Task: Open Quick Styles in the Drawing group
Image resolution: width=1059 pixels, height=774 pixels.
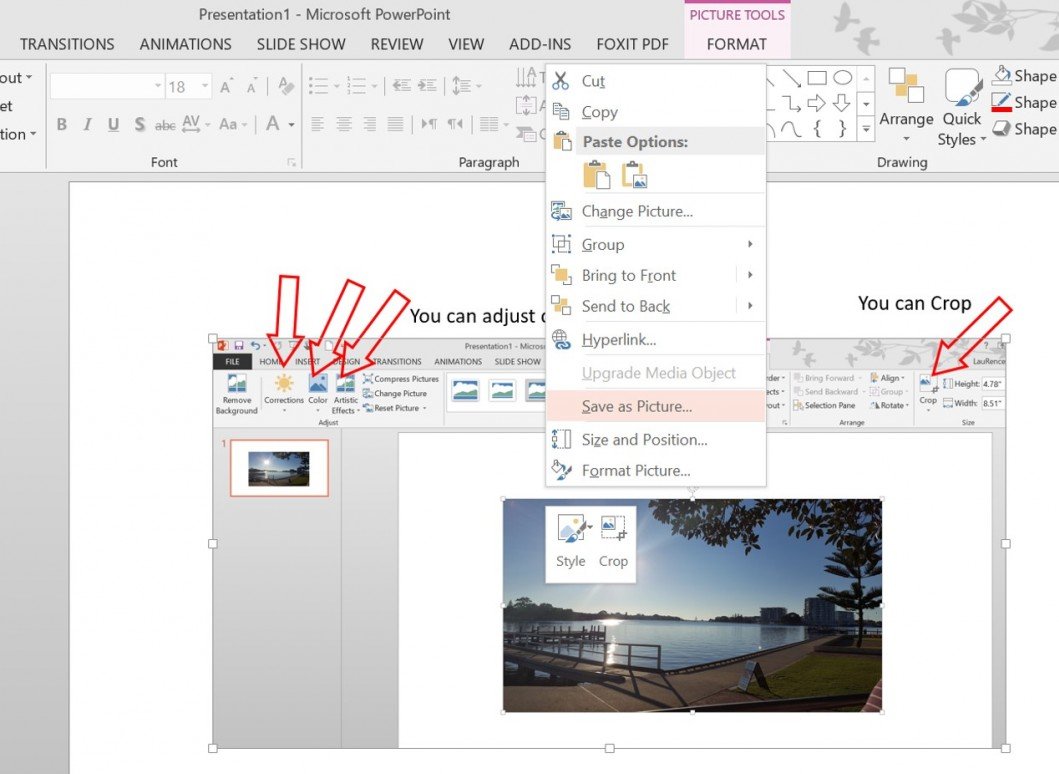Action: pos(961,105)
